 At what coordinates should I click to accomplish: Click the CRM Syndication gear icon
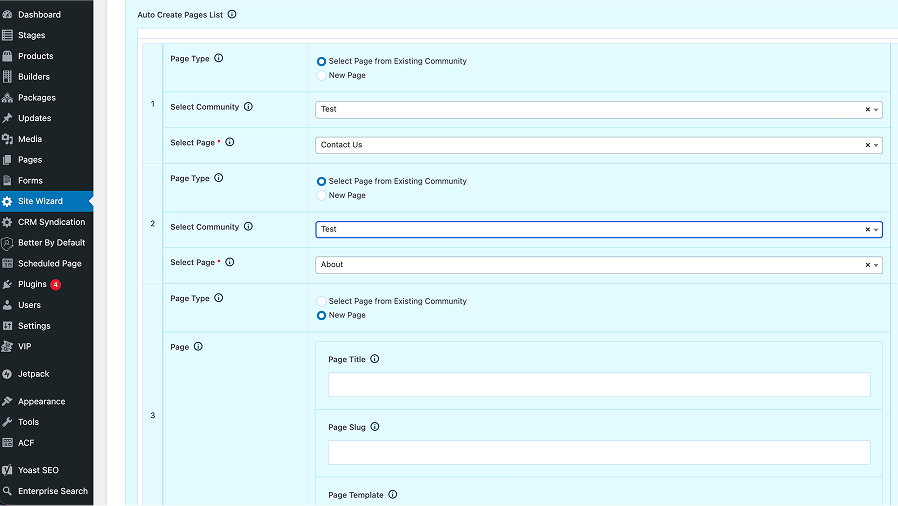(x=7, y=222)
